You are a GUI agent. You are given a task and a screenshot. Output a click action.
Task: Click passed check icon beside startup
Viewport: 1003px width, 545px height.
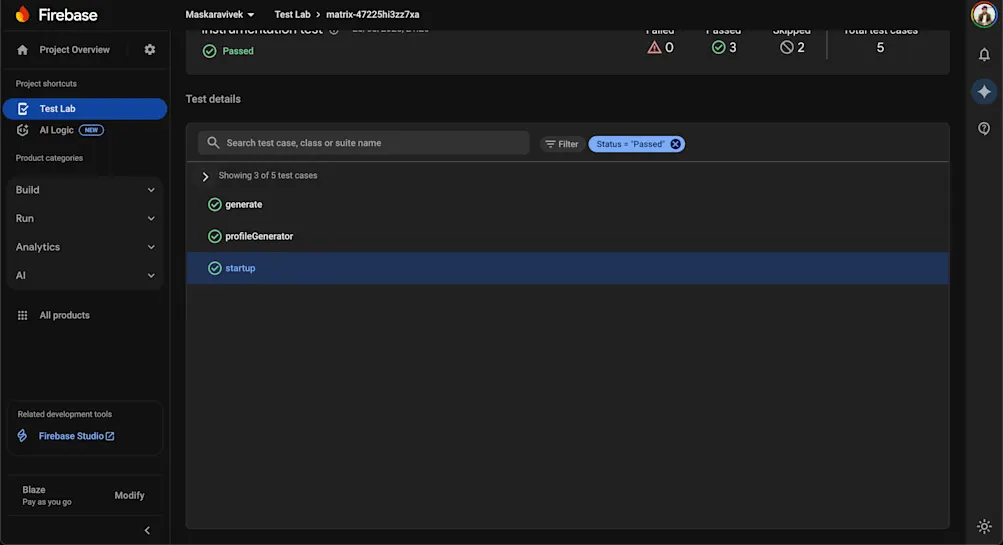pyautogui.click(x=214, y=269)
